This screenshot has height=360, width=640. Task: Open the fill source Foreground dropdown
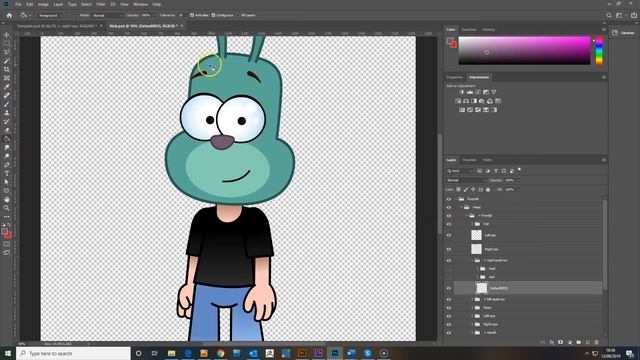pyautogui.click(x=50, y=15)
